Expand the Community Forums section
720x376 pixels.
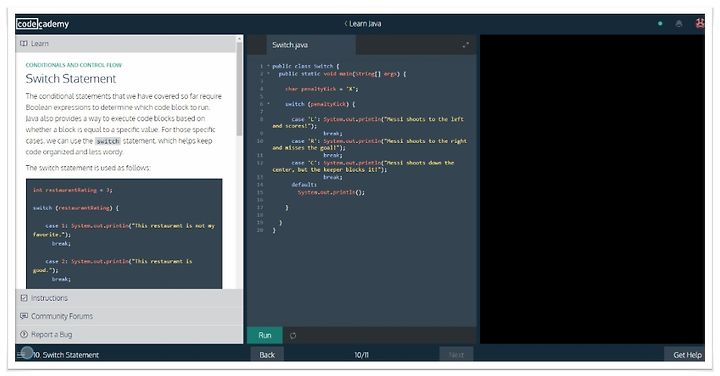point(129,316)
